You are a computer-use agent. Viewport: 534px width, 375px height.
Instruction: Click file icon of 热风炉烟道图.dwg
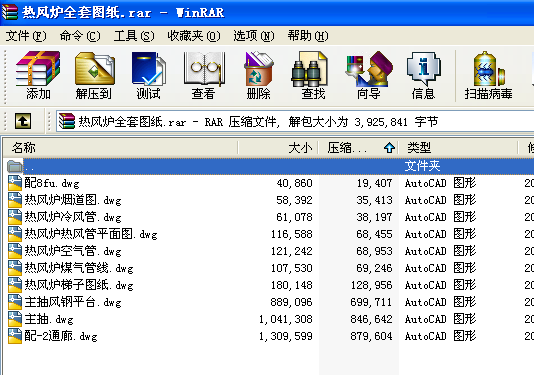(15, 200)
